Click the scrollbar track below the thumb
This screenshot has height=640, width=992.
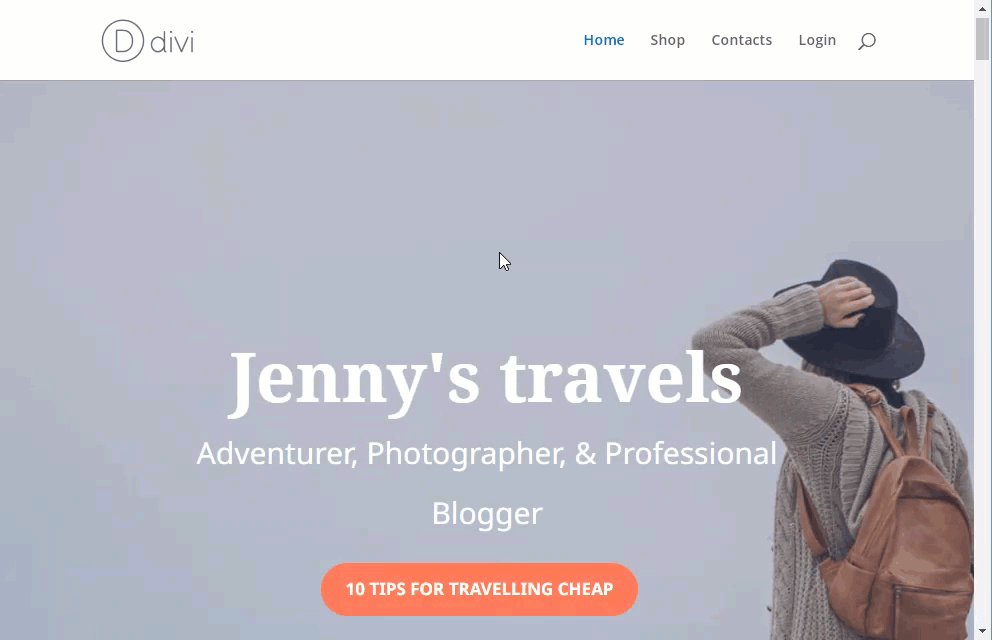click(x=983, y=342)
